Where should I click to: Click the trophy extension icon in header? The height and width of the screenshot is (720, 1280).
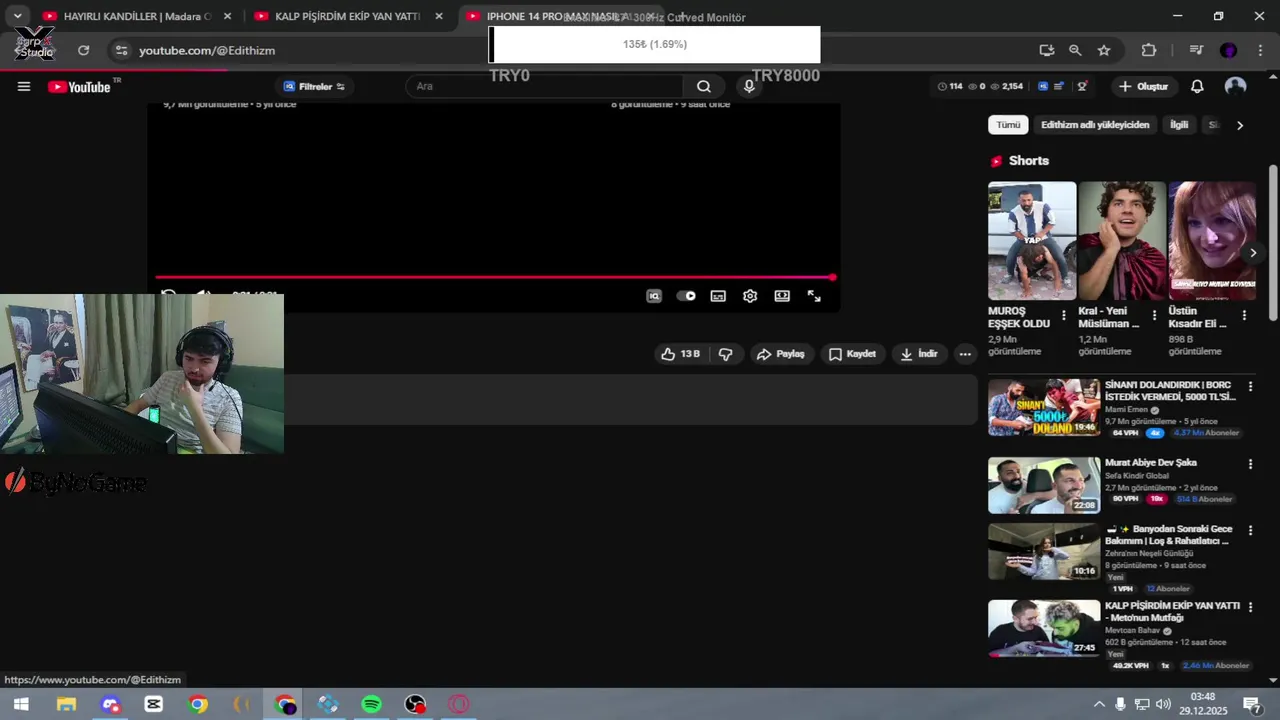point(1082,86)
